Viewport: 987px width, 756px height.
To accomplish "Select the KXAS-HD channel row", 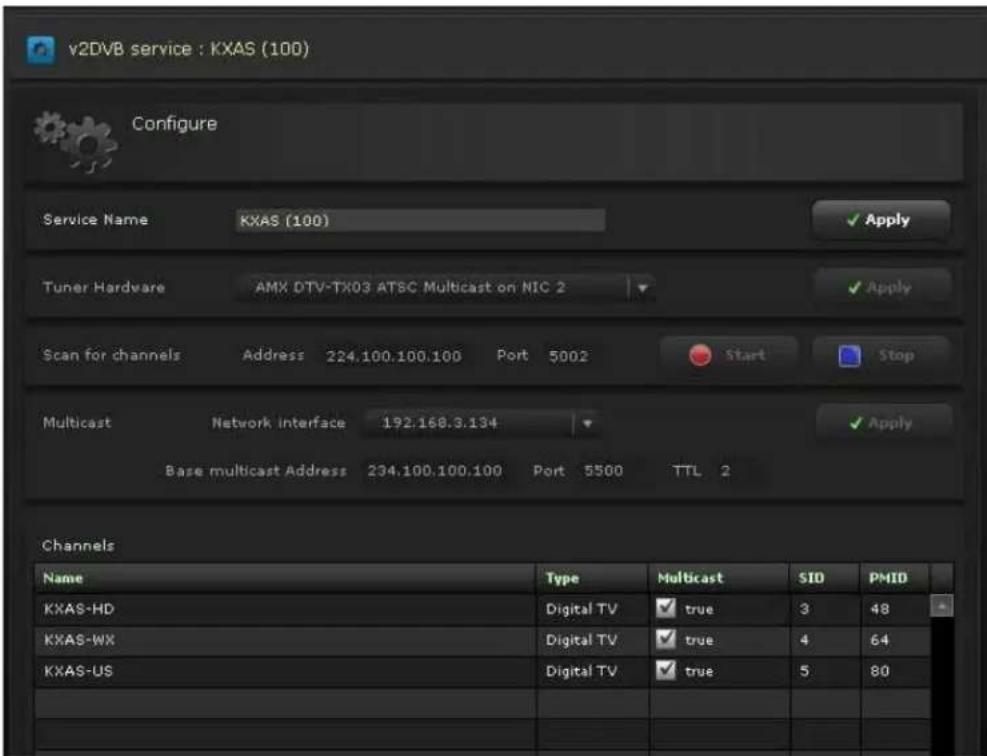I will (482, 609).
